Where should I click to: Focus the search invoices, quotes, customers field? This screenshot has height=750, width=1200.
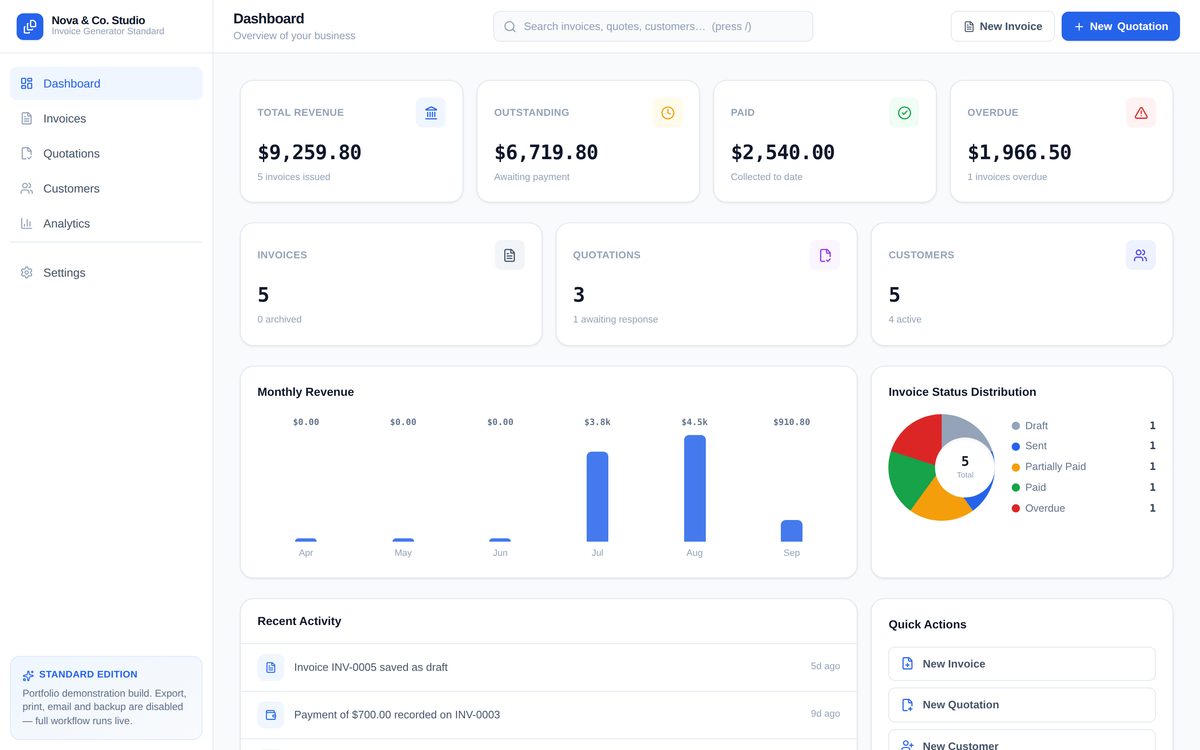point(653,27)
